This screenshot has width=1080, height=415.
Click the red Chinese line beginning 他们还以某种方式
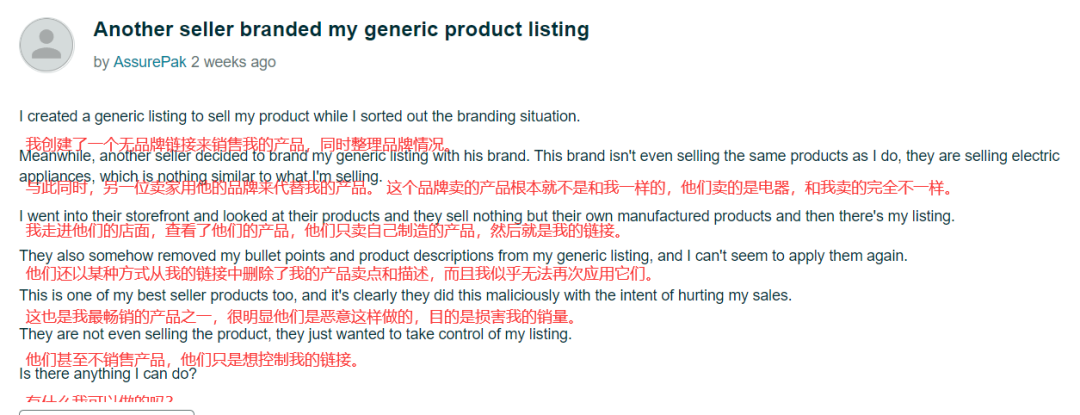coord(339,275)
